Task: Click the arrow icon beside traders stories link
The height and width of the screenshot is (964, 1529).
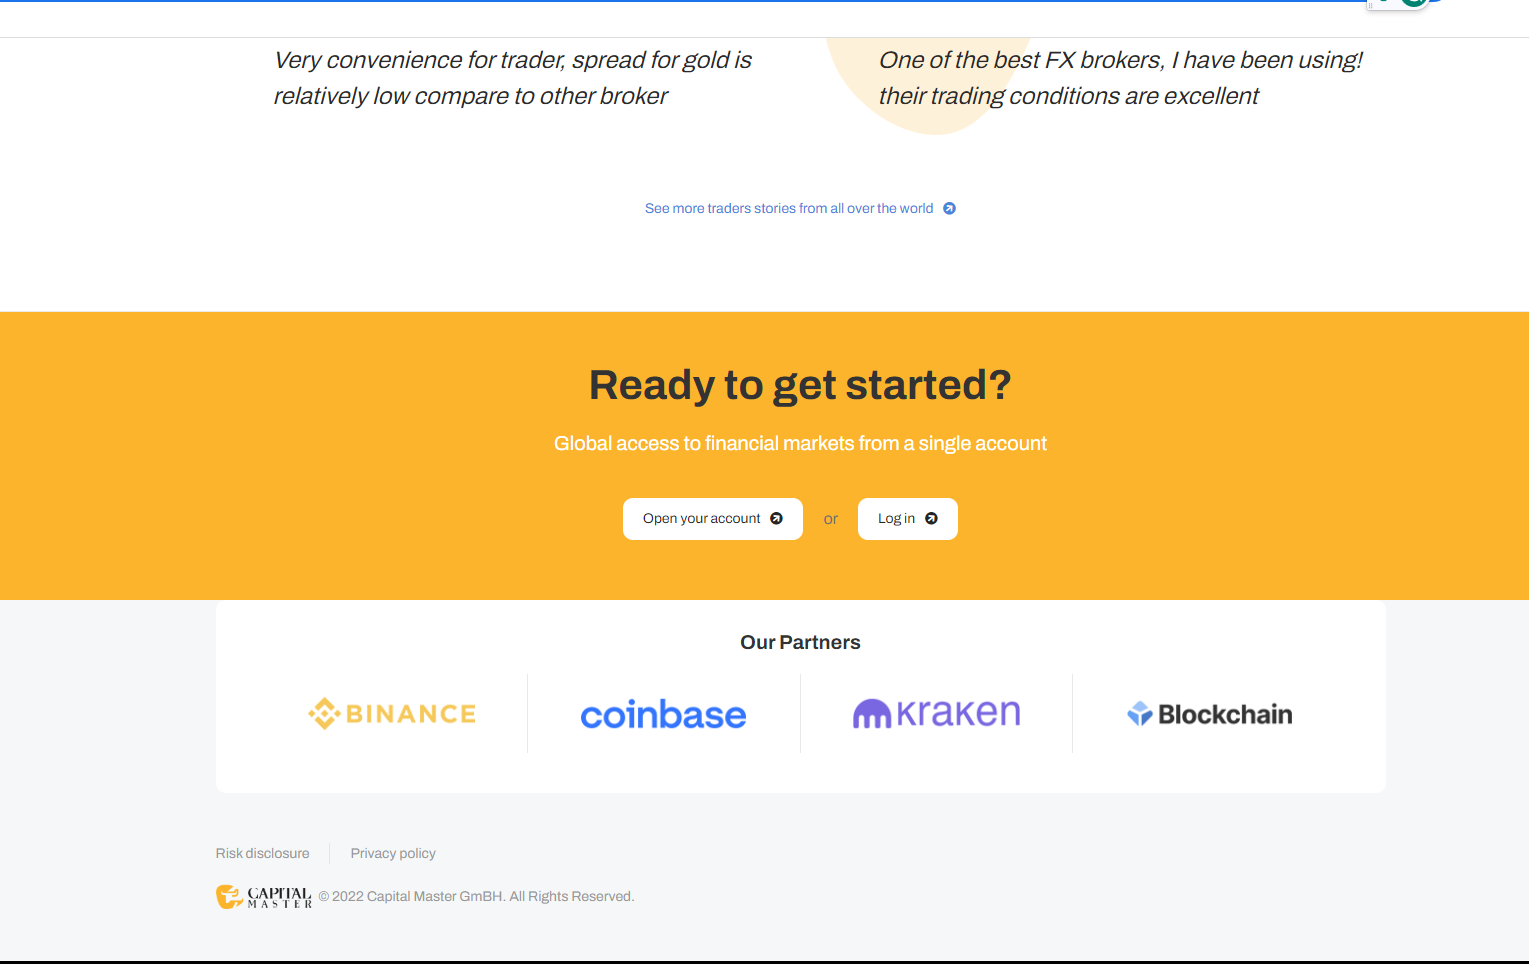Action: pos(949,208)
